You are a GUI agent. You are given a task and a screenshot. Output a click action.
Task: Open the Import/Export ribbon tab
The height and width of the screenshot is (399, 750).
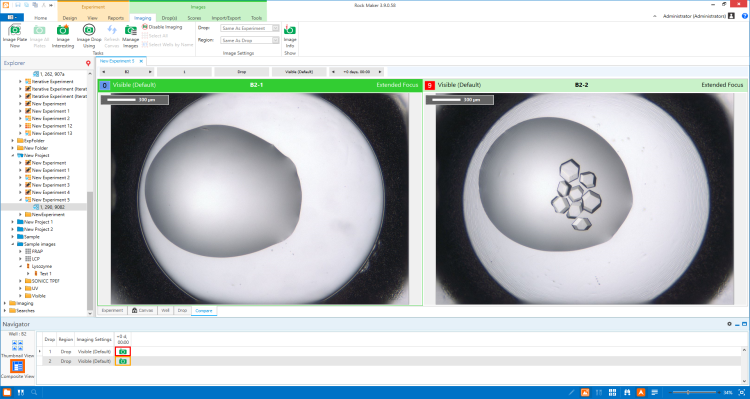coord(226,18)
